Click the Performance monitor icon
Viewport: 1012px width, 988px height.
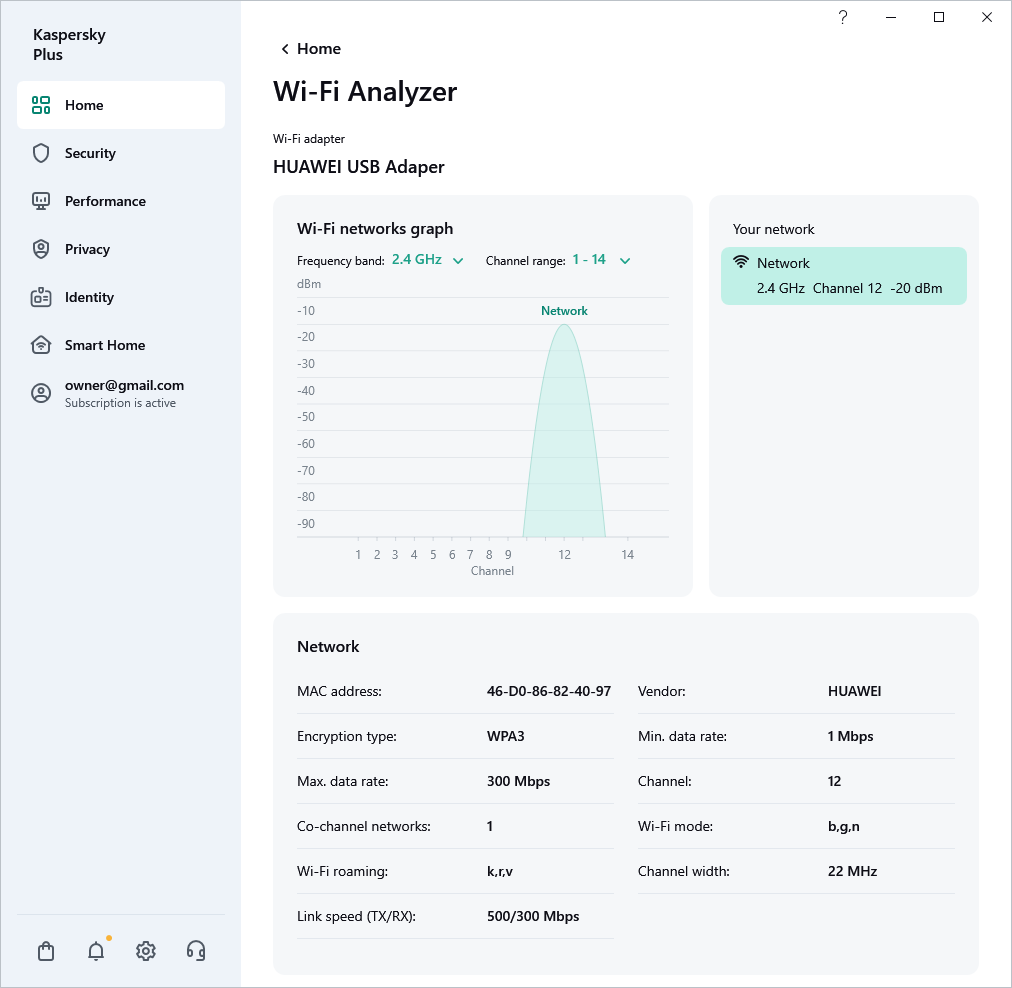[41, 201]
